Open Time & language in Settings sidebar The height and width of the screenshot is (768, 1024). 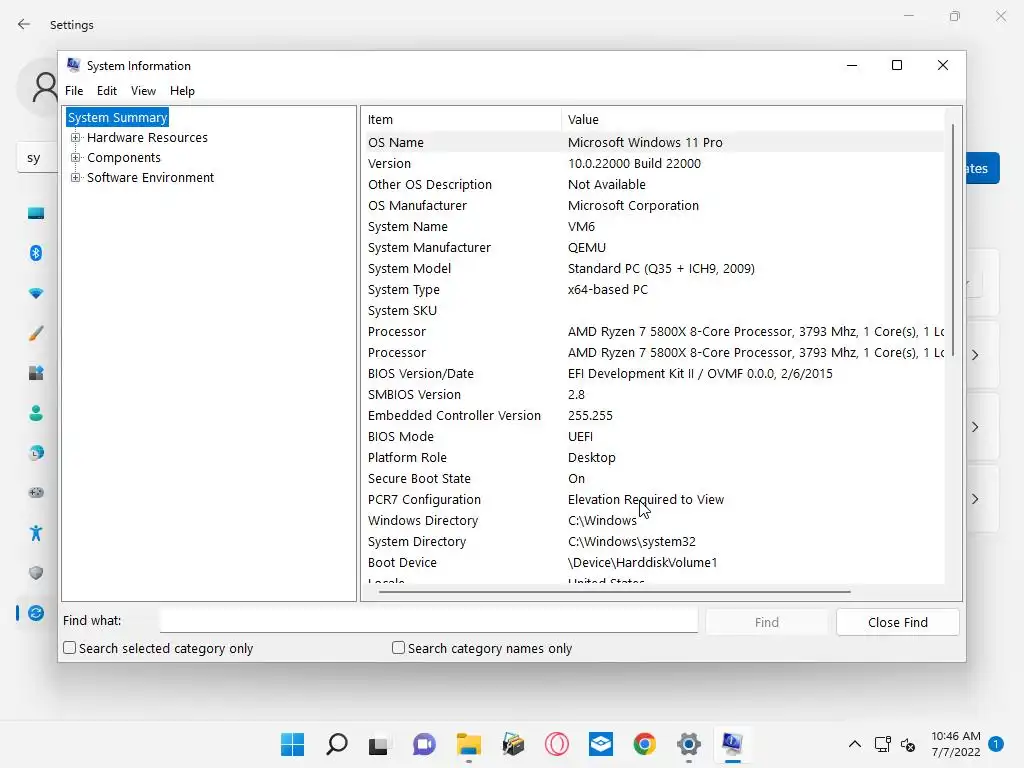(x=36, y=453)
